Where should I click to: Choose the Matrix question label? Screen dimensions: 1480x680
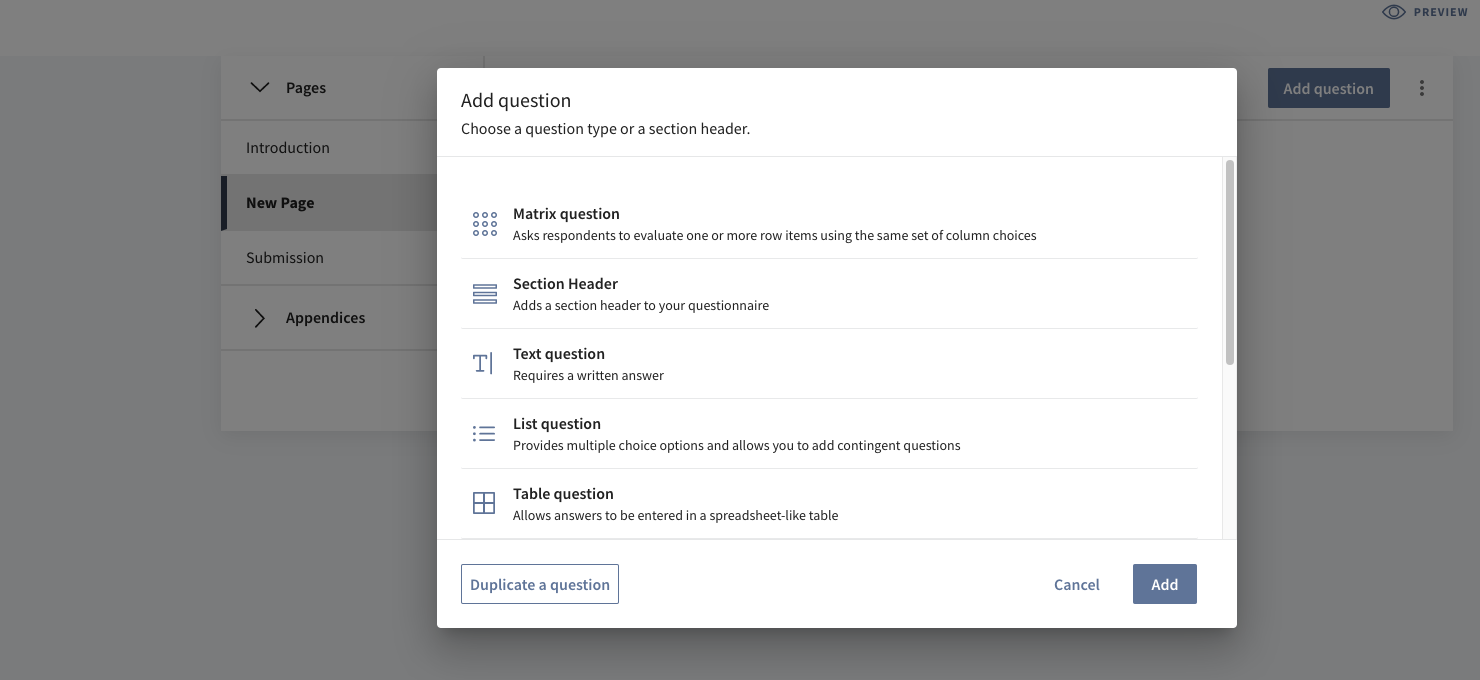pos(566,214)
